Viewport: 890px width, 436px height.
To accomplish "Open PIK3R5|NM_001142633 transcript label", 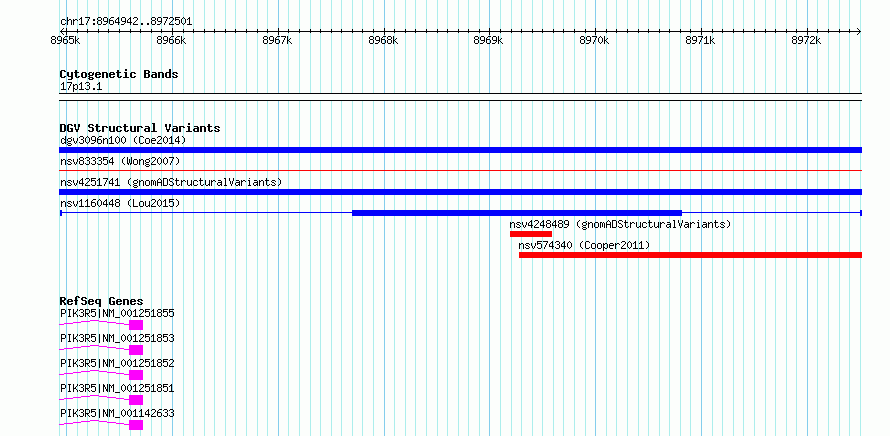I will click(117, 413).
